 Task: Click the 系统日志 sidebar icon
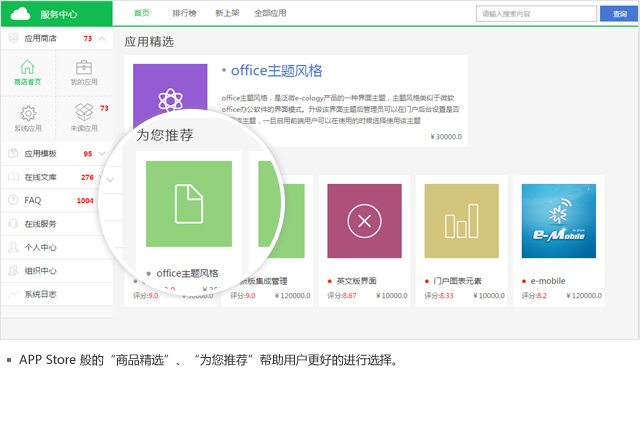(13, 295)
